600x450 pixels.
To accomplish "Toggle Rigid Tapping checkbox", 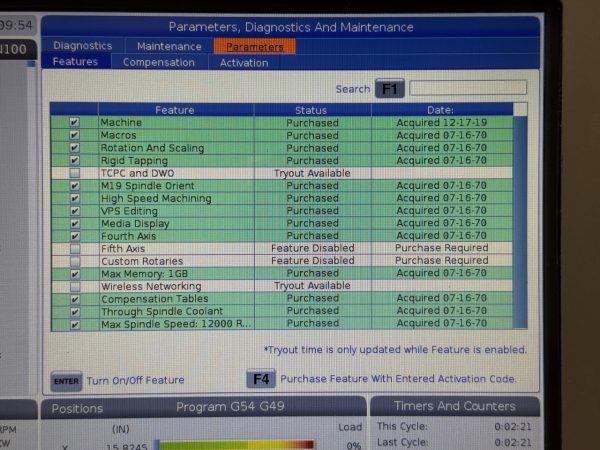I will 74,160.
